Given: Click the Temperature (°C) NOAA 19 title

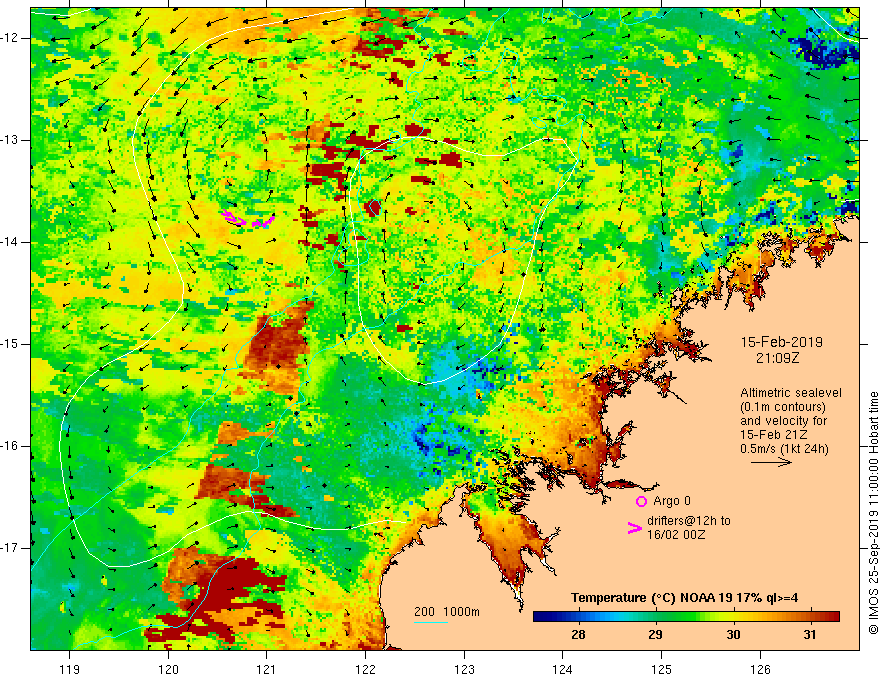Looking at the screenshot, I should point(684,598).
